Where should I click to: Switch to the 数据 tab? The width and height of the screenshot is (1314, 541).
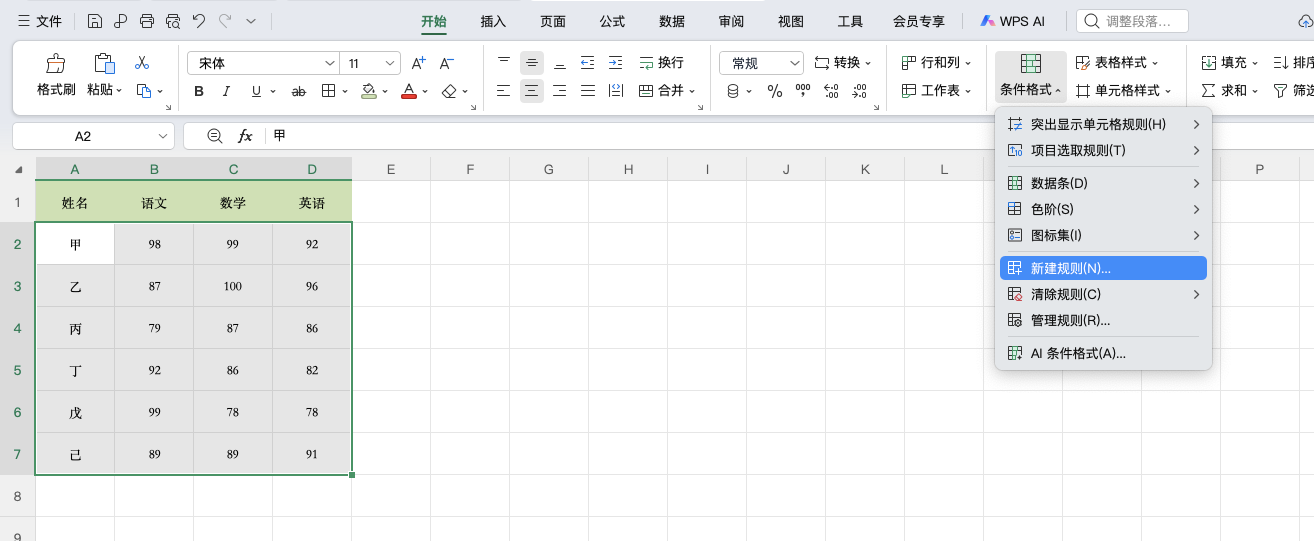(x=672, y=21)
